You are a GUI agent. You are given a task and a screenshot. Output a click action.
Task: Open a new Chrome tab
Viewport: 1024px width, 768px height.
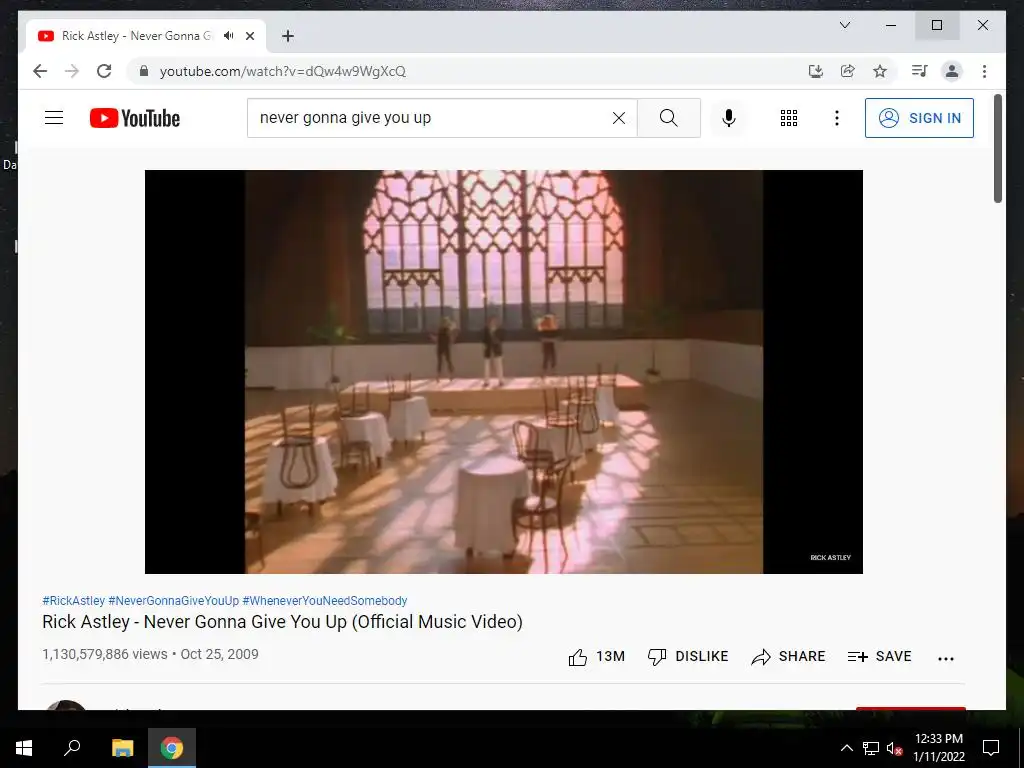[288, 36]
